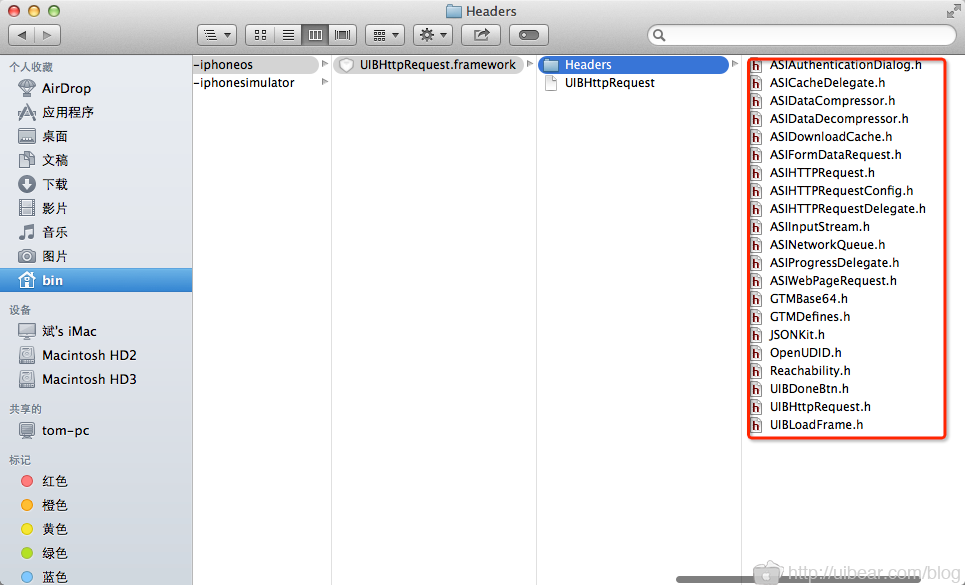The height and width of the screenshot is (585, 965).
Task: Select the tom-pc shared computer
Action: (65, 430)
